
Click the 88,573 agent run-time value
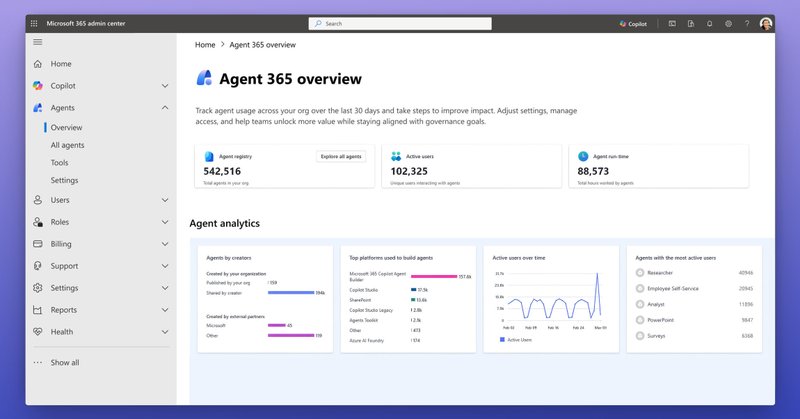[593, 171]
